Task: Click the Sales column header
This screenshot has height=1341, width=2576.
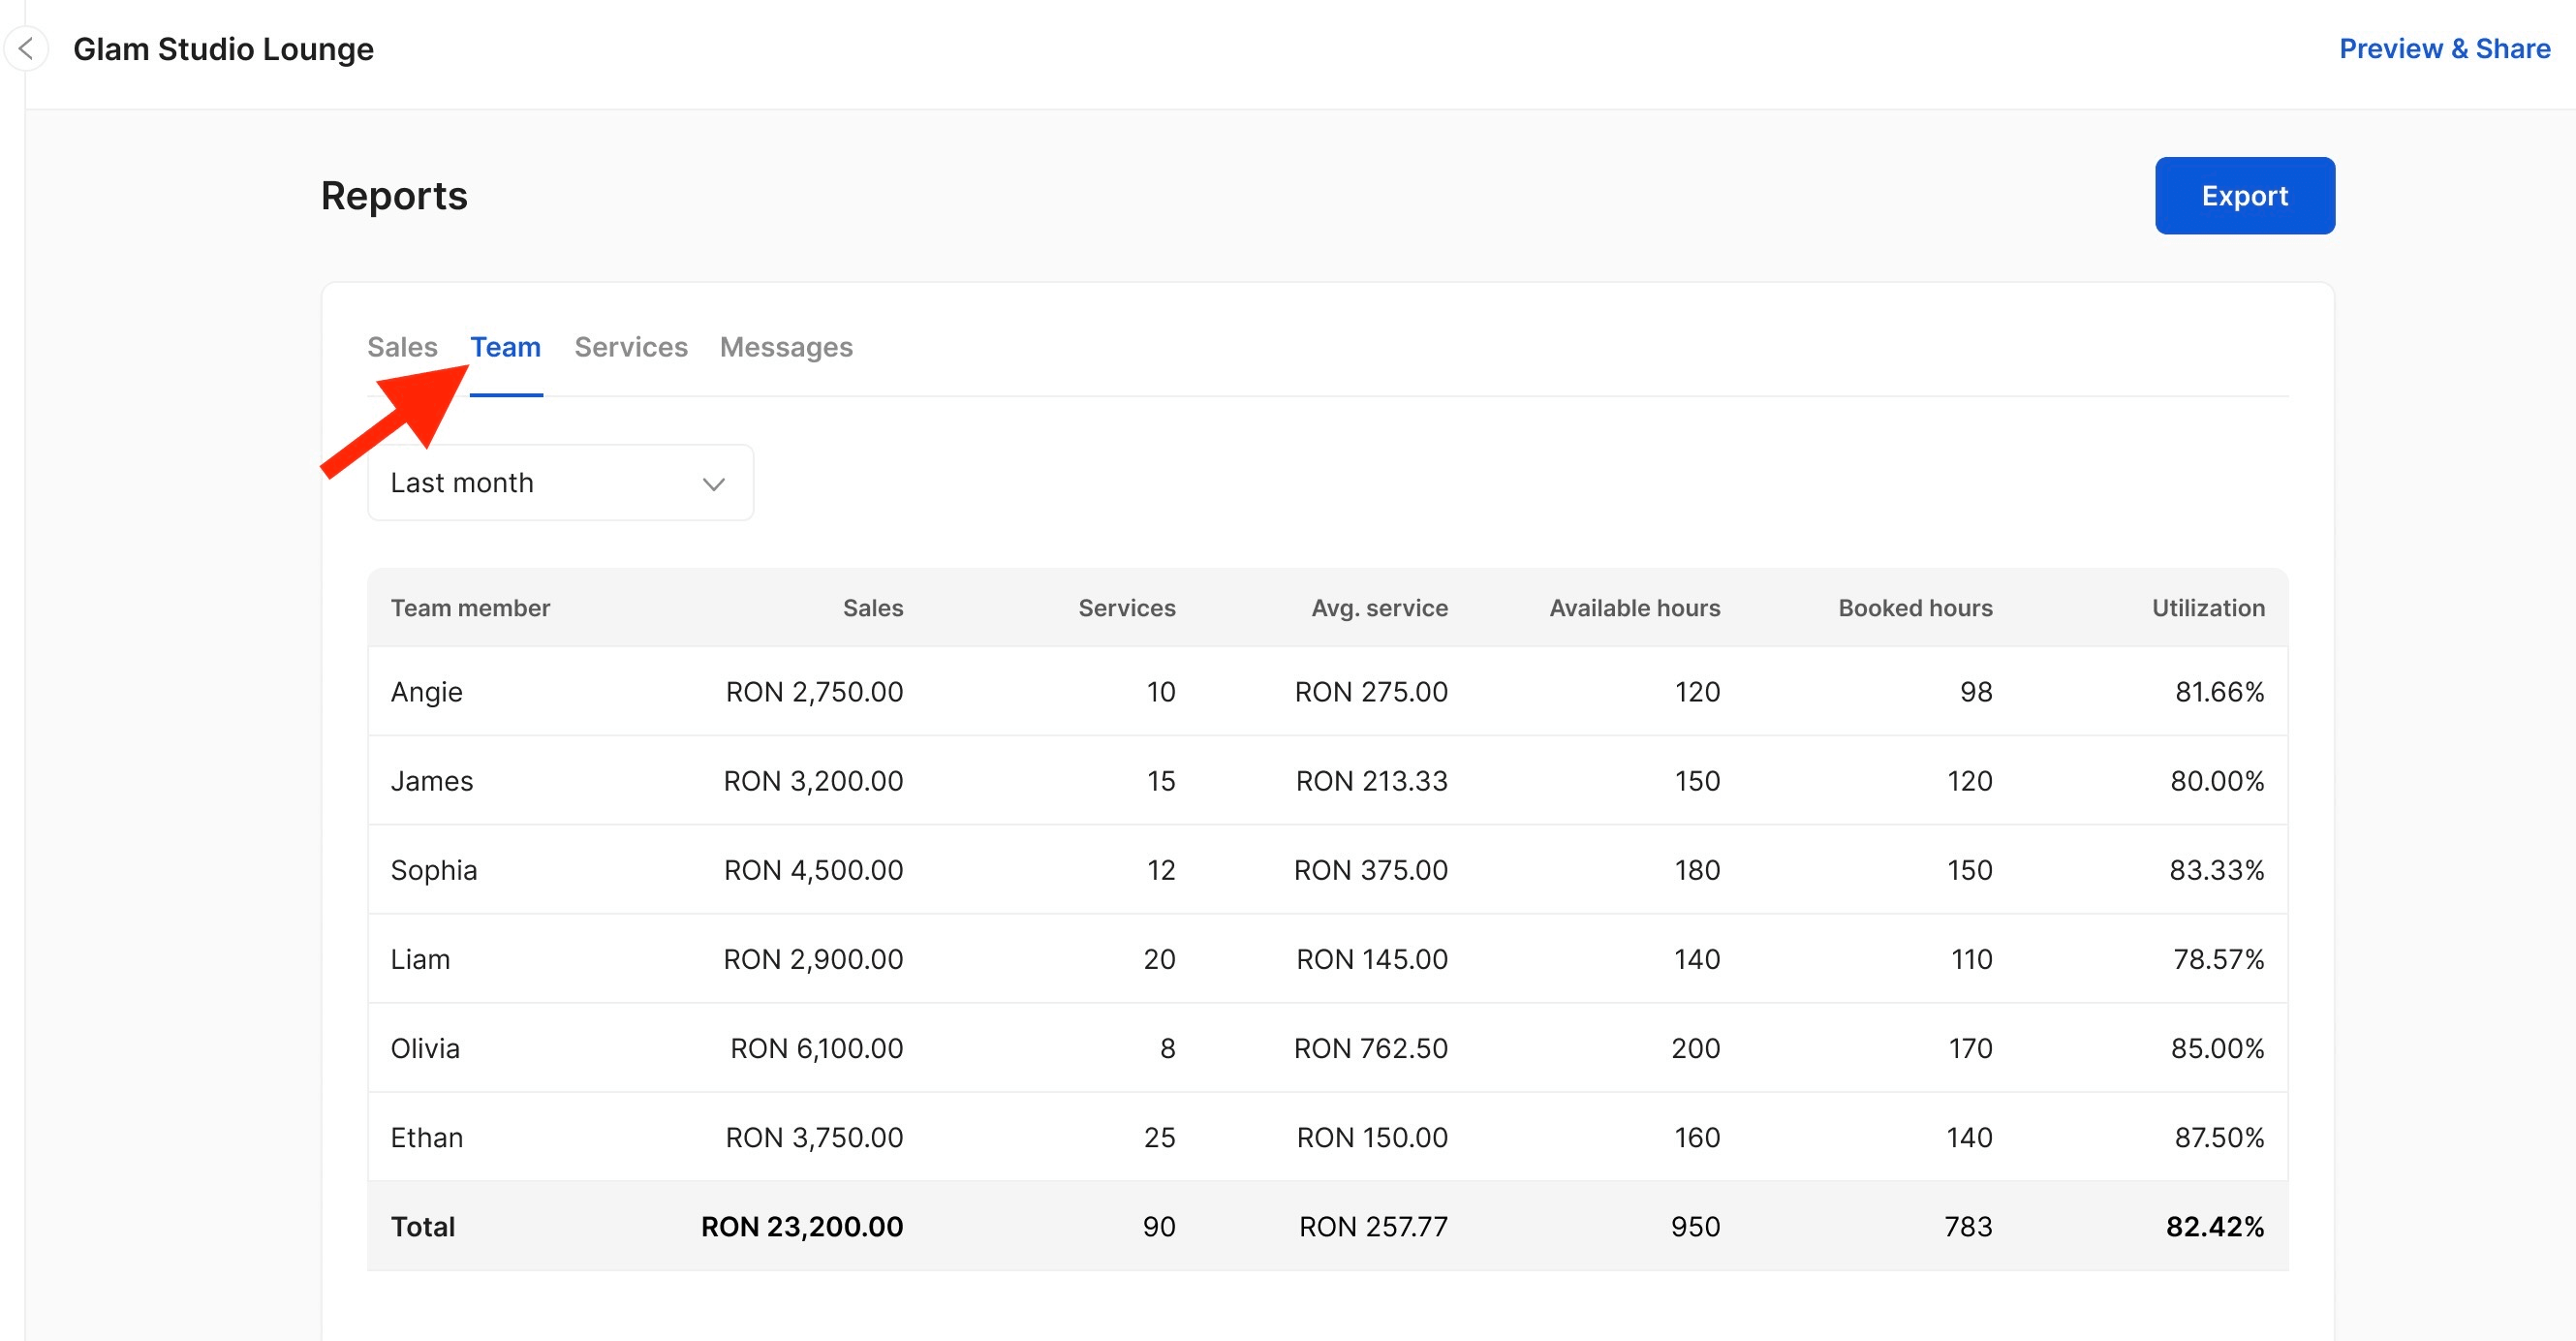Action: tap(872, 608)
